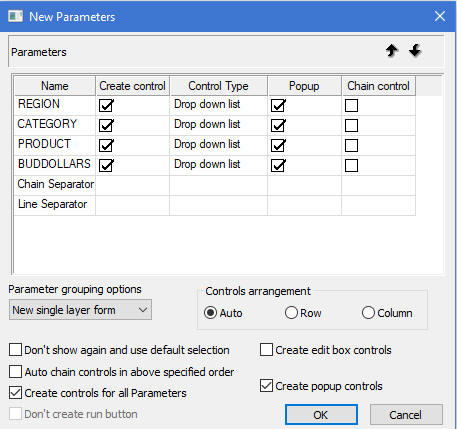Select the Column arrangement radio button
This screenshot has height=429, width=457.
(x=368, y=313)
